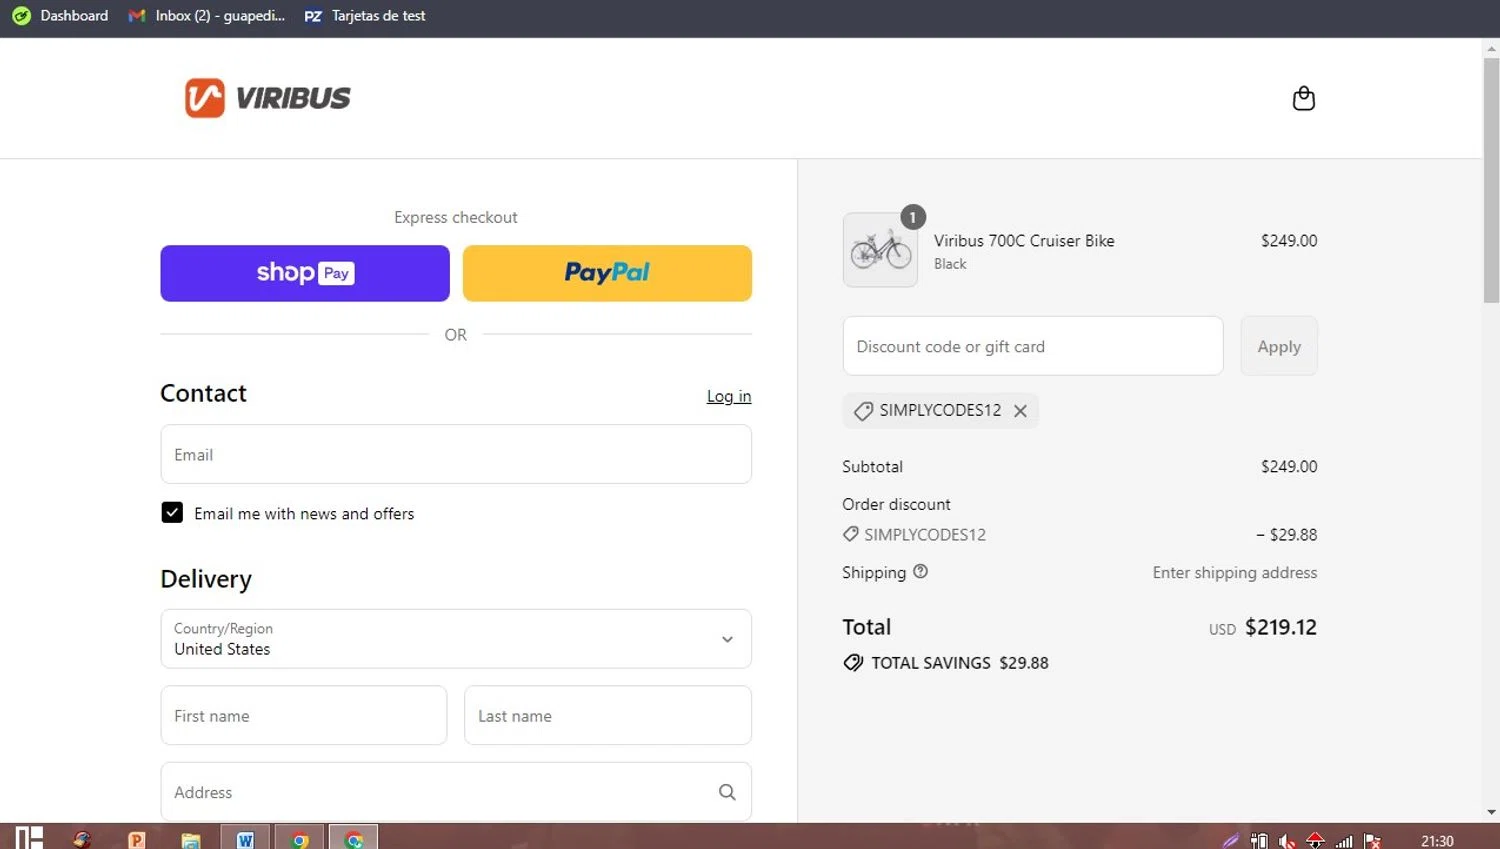Click the Viribus 700C Cruiser Bike name
1500x849 pixels.
point(1024,241)
